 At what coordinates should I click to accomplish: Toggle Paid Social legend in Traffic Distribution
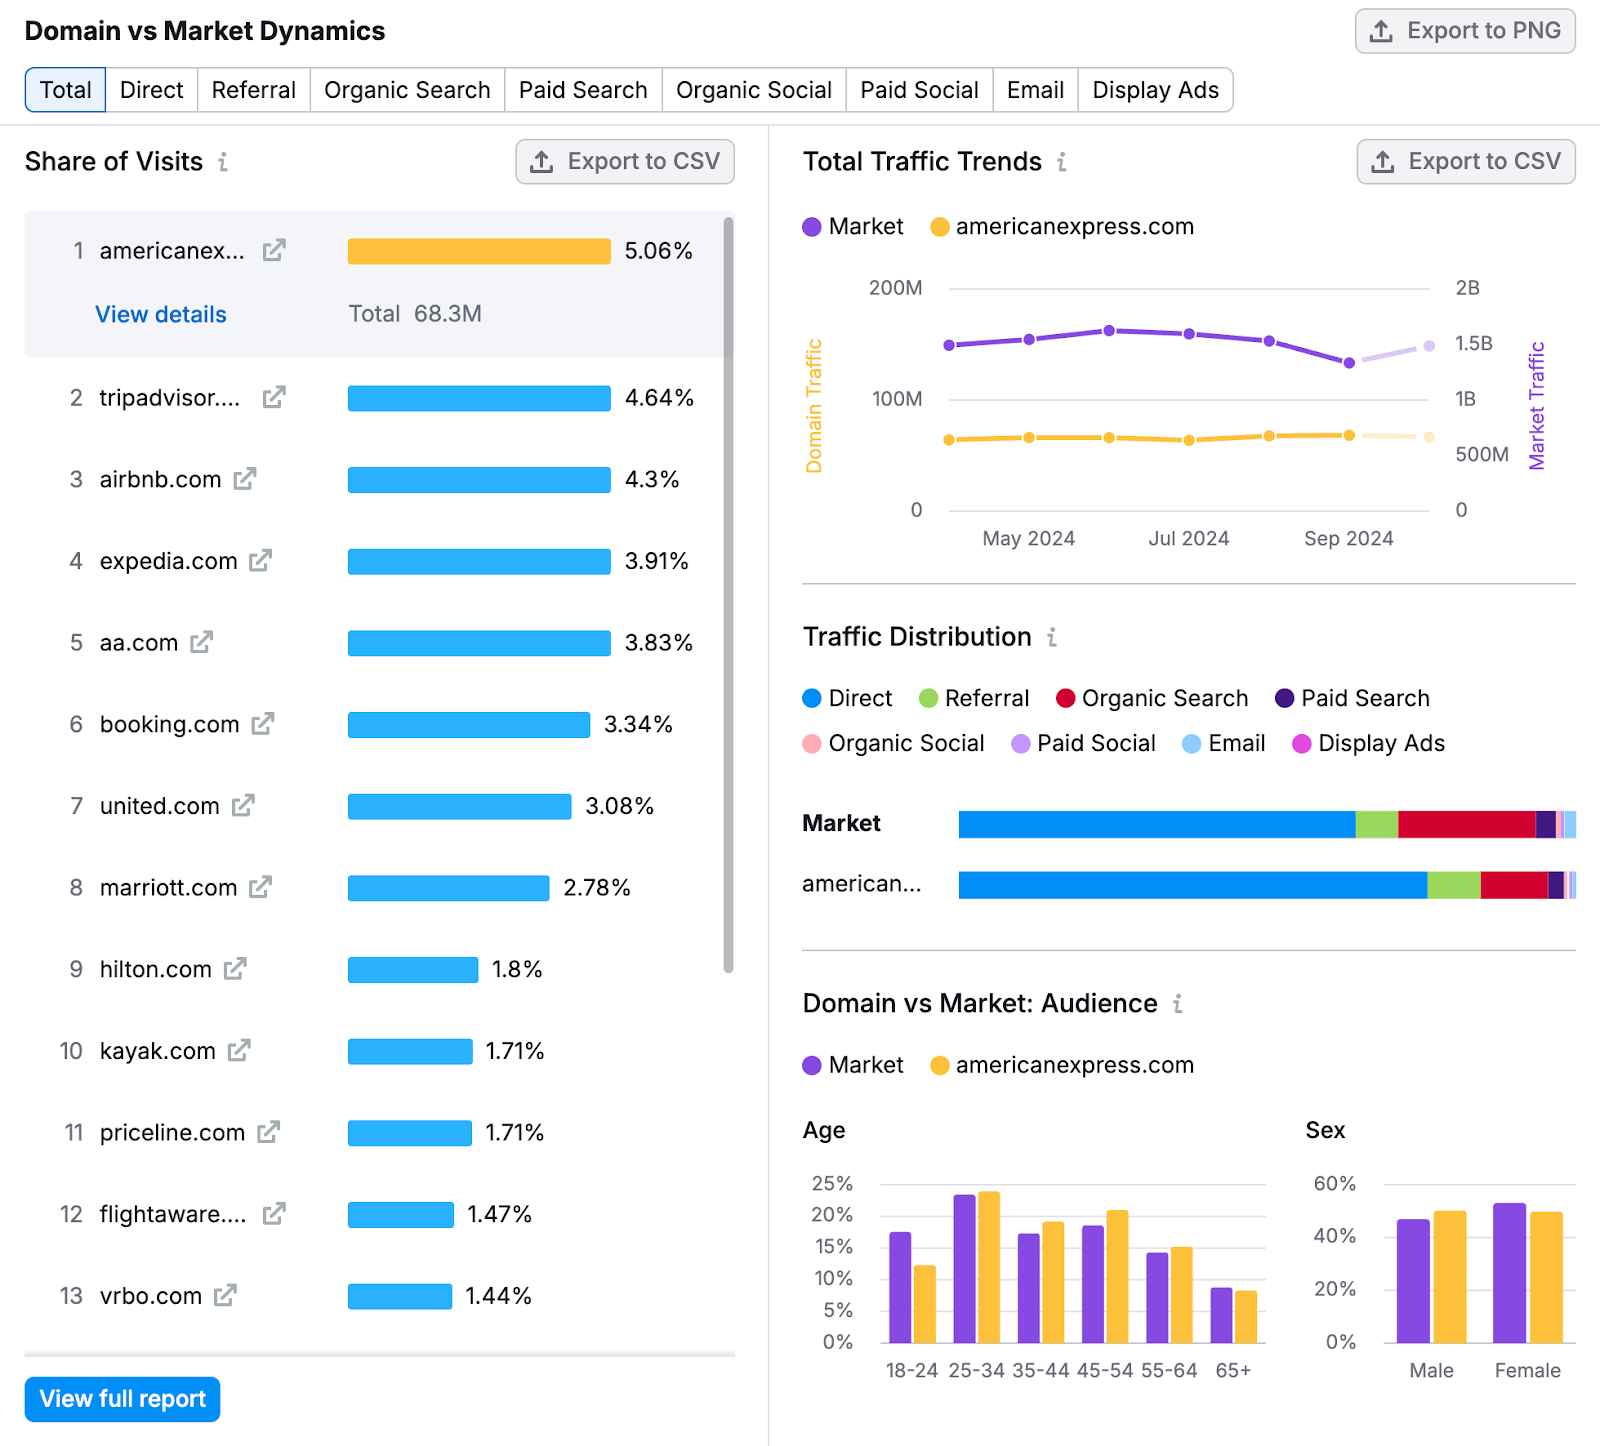coord(1083,743)
